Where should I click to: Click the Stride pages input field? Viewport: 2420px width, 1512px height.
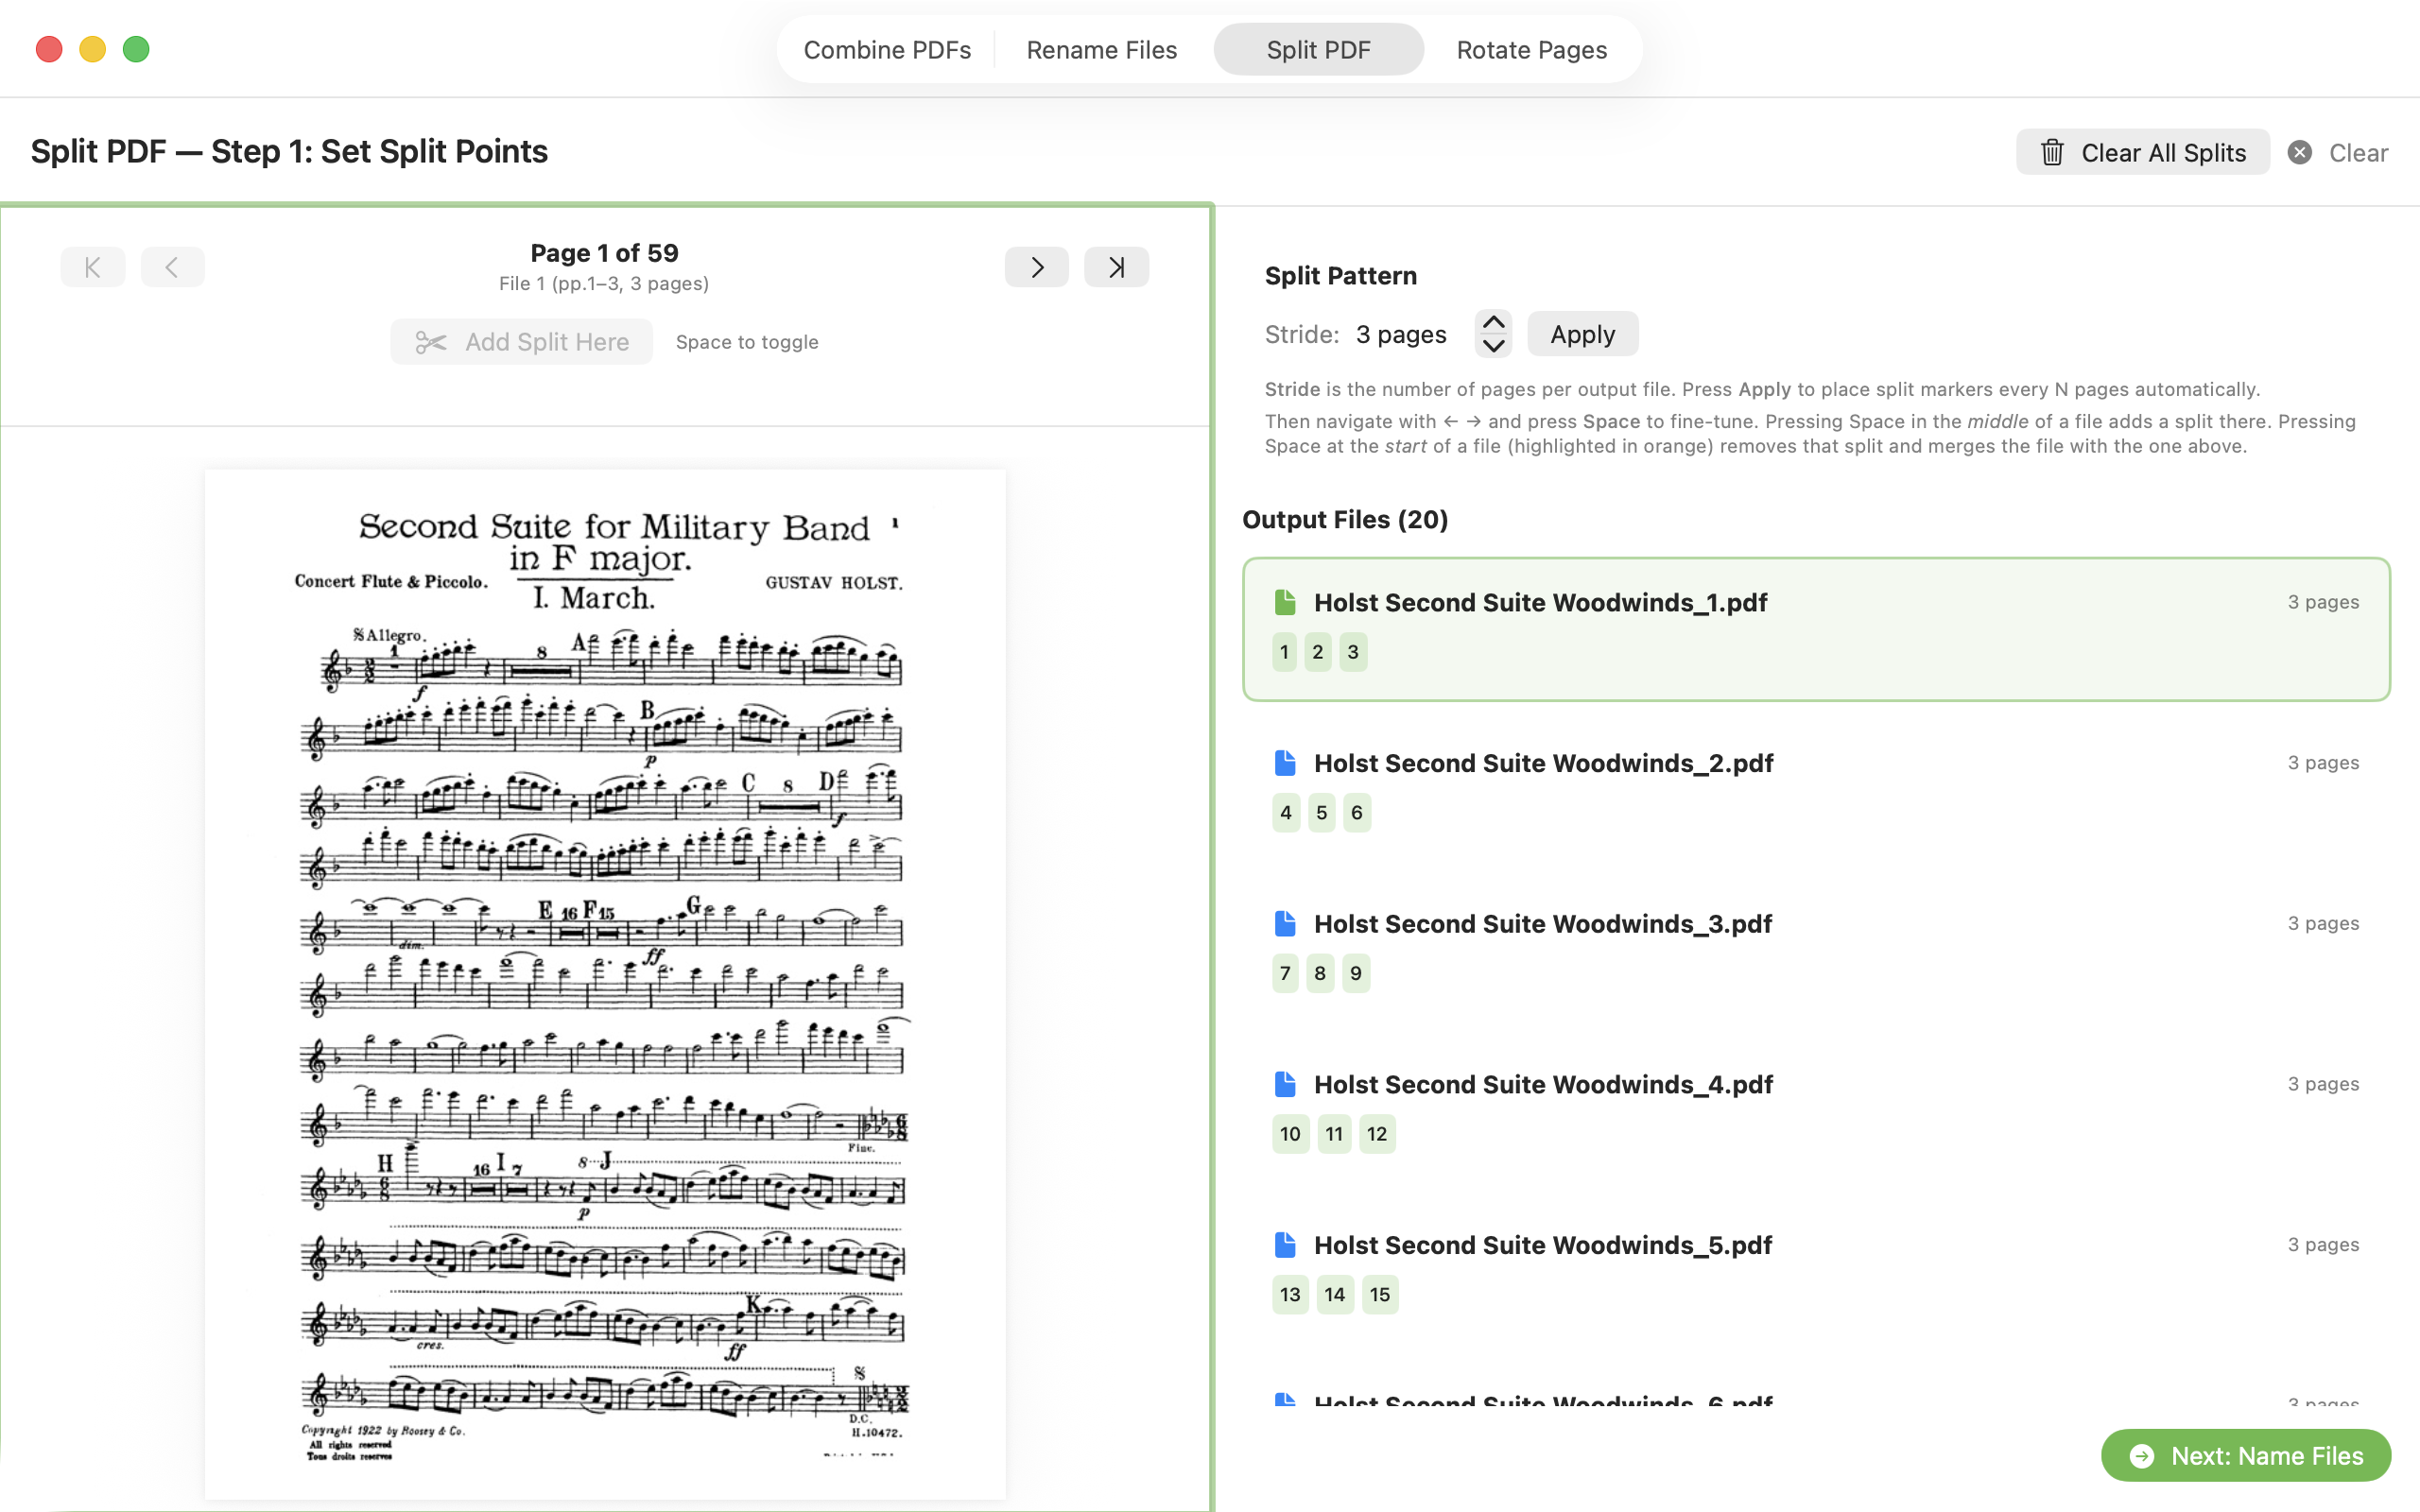1400,334
